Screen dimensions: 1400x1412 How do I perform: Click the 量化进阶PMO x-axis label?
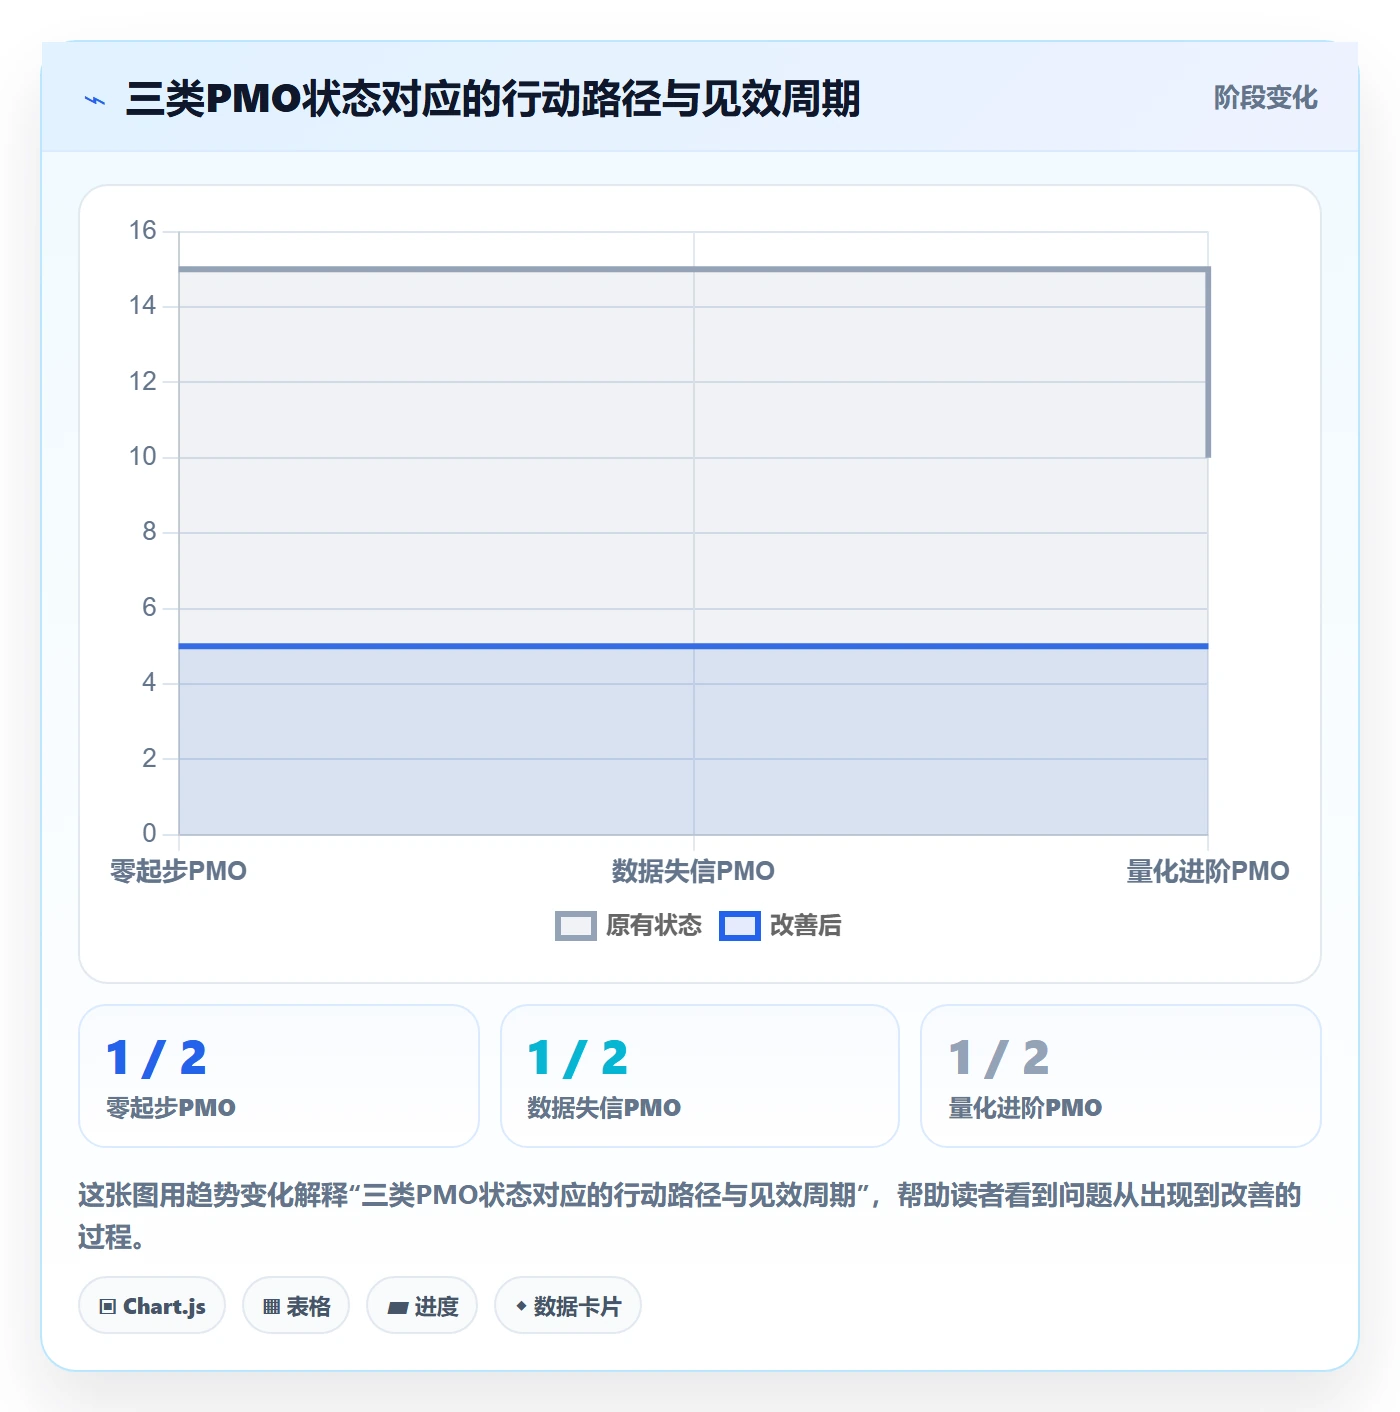[1208, 871]
